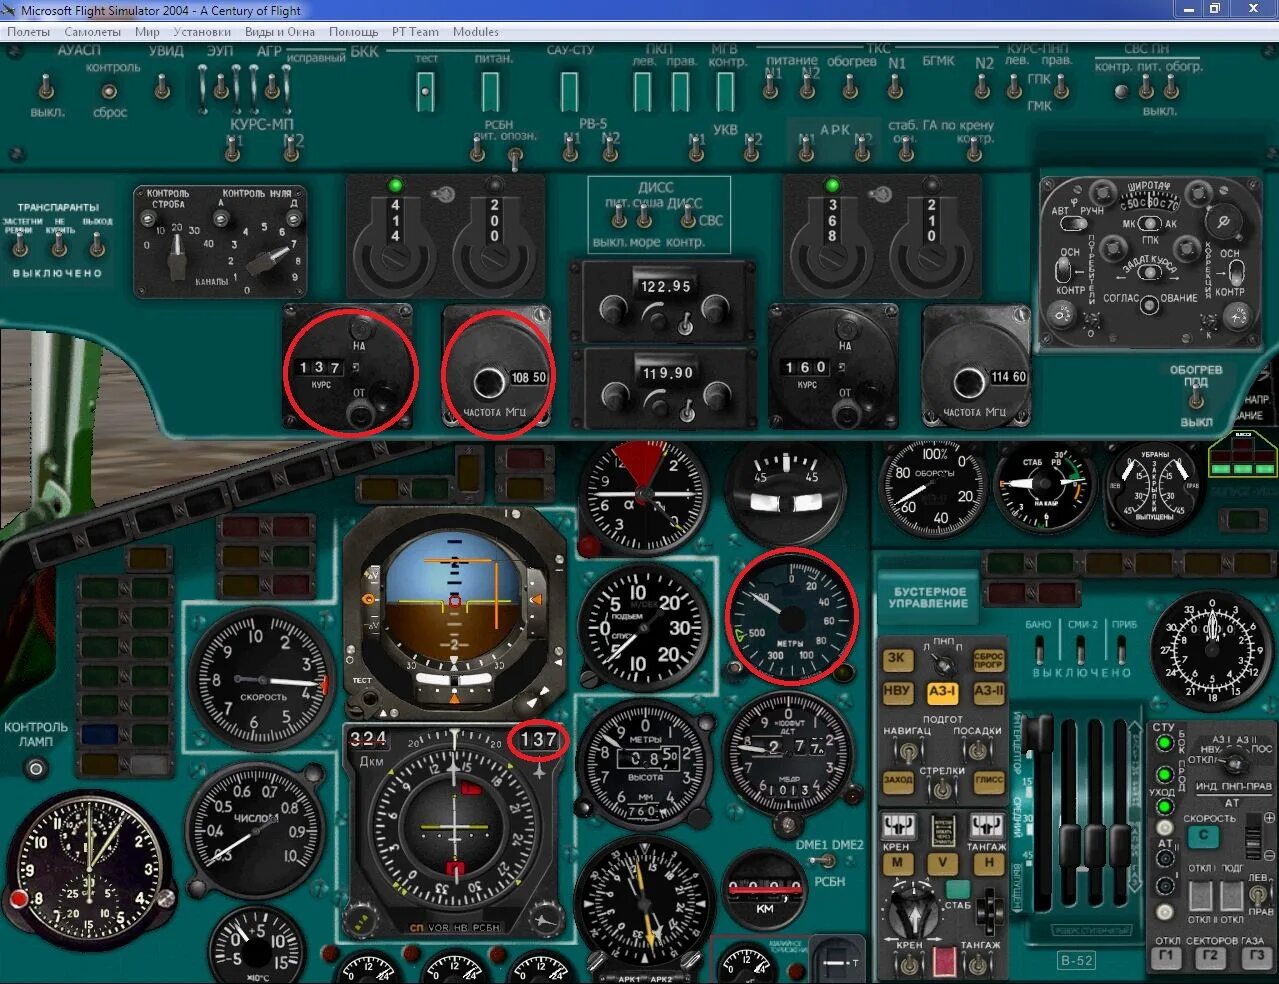Toggle the СТРЕЛКИ switch
Image resolution: width=1279 pixels, height=984 pixels.
click(941, 790)
